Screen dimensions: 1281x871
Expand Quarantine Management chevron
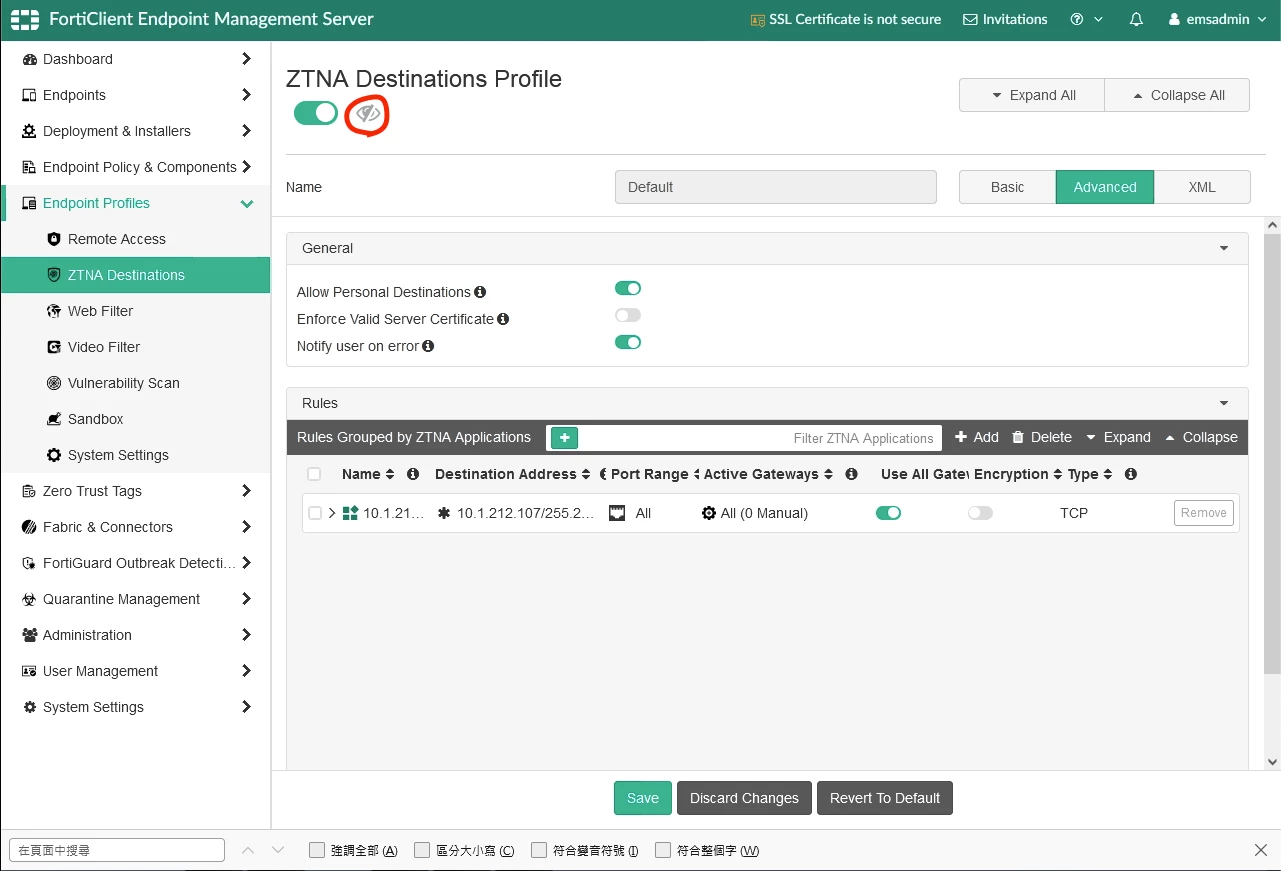pos(246,599)
